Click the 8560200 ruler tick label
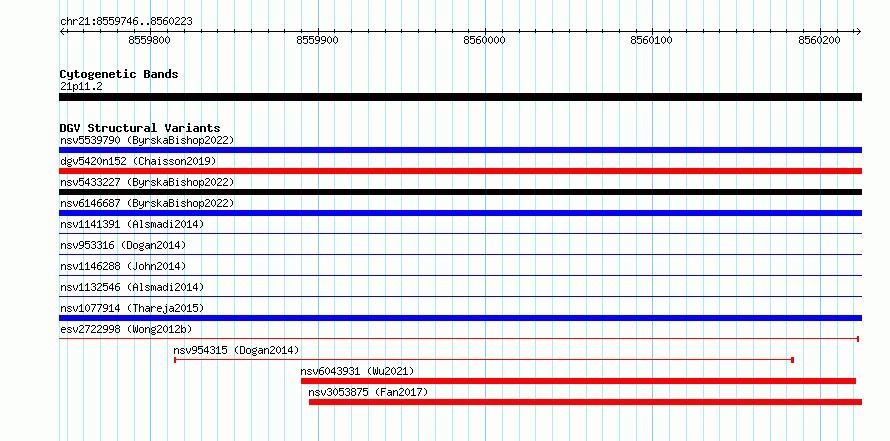890x441 pixels. tap(819, 40)
